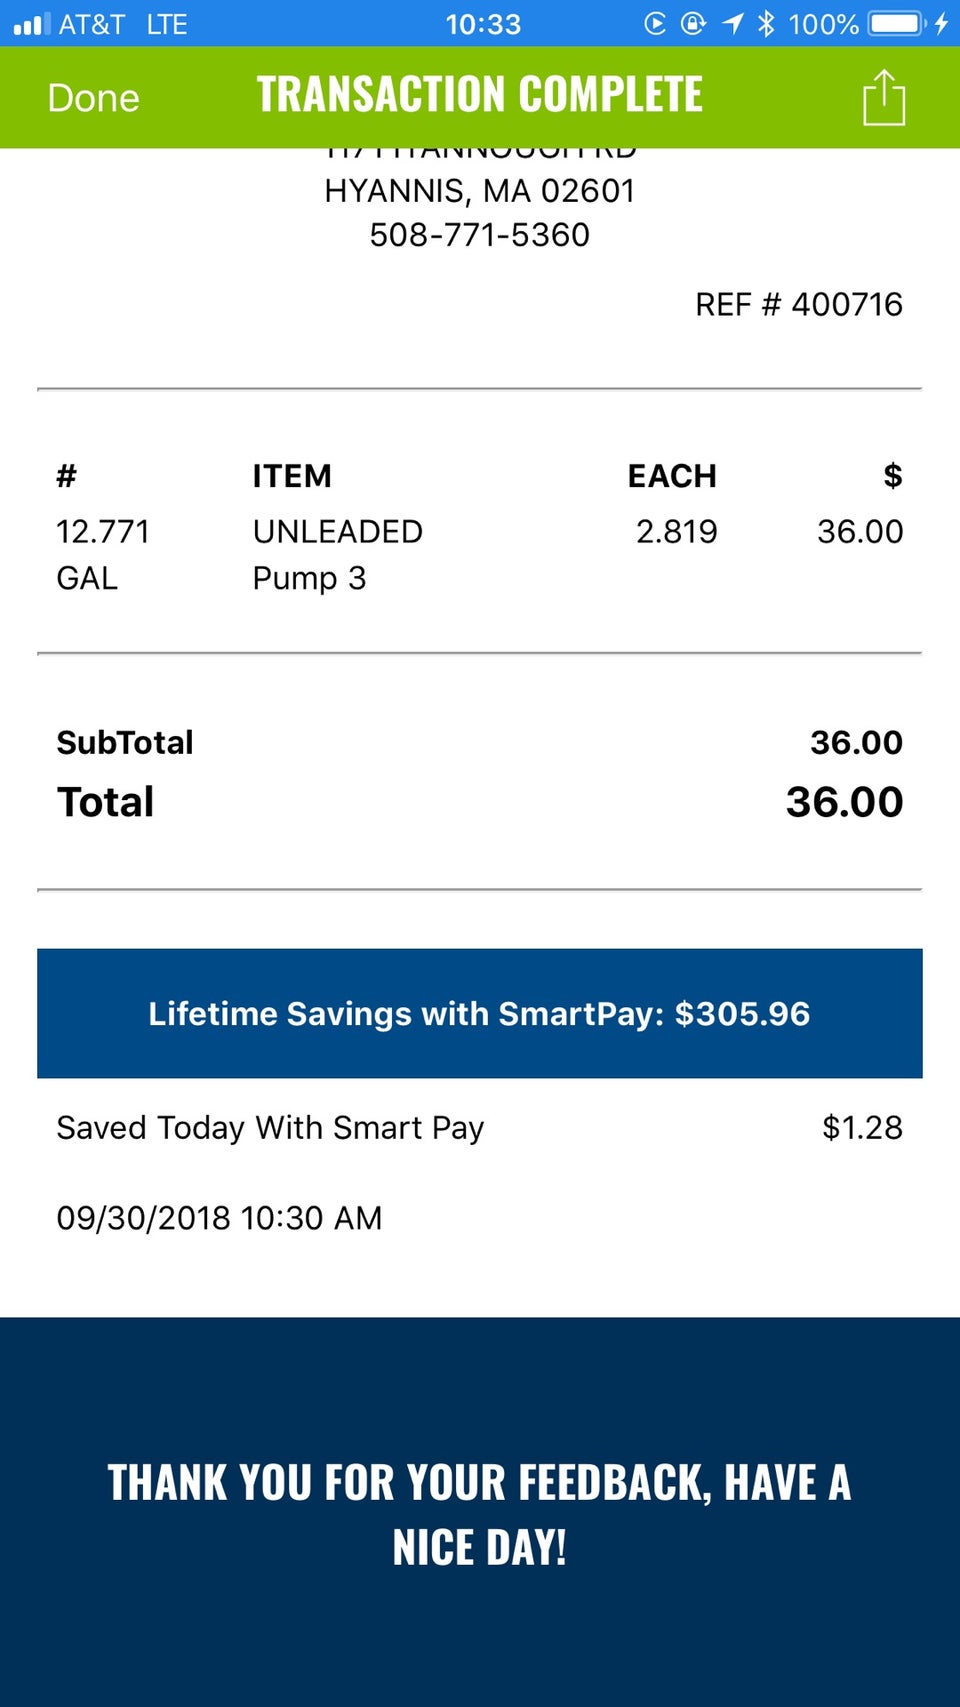Call the 508-771-5360 phone number
The image size is (960, 1707).
pos(479,235)
